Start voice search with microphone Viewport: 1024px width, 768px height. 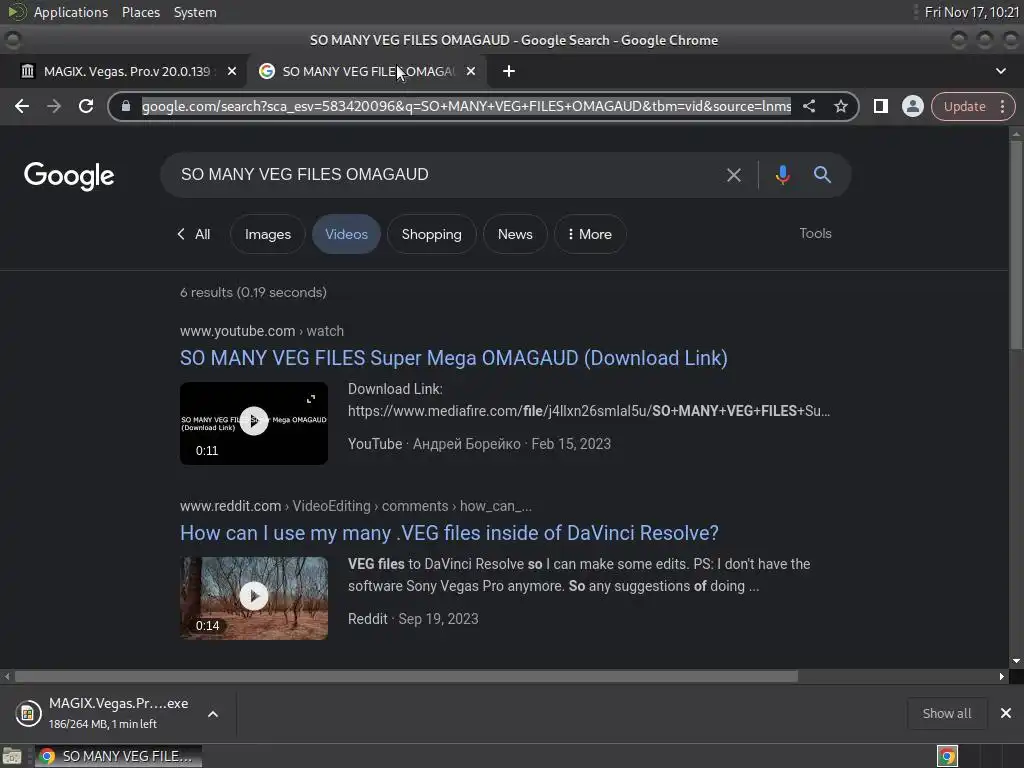pyautogui.click(x=782, y=175)
